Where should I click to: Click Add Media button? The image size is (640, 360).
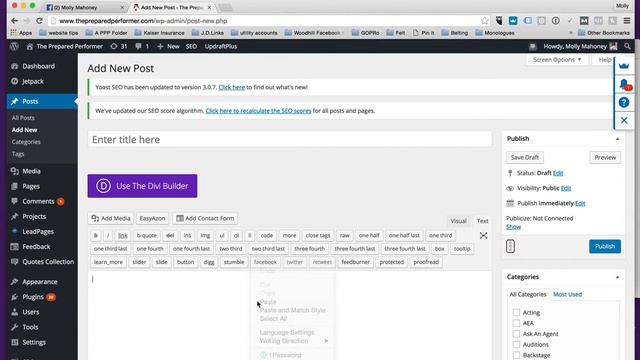tap(111, 218)
